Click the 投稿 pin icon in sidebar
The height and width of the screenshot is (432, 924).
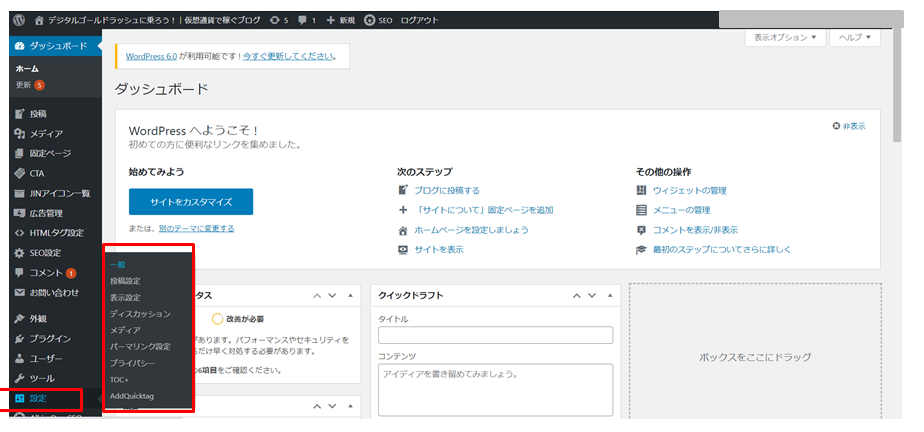(19, 114)
